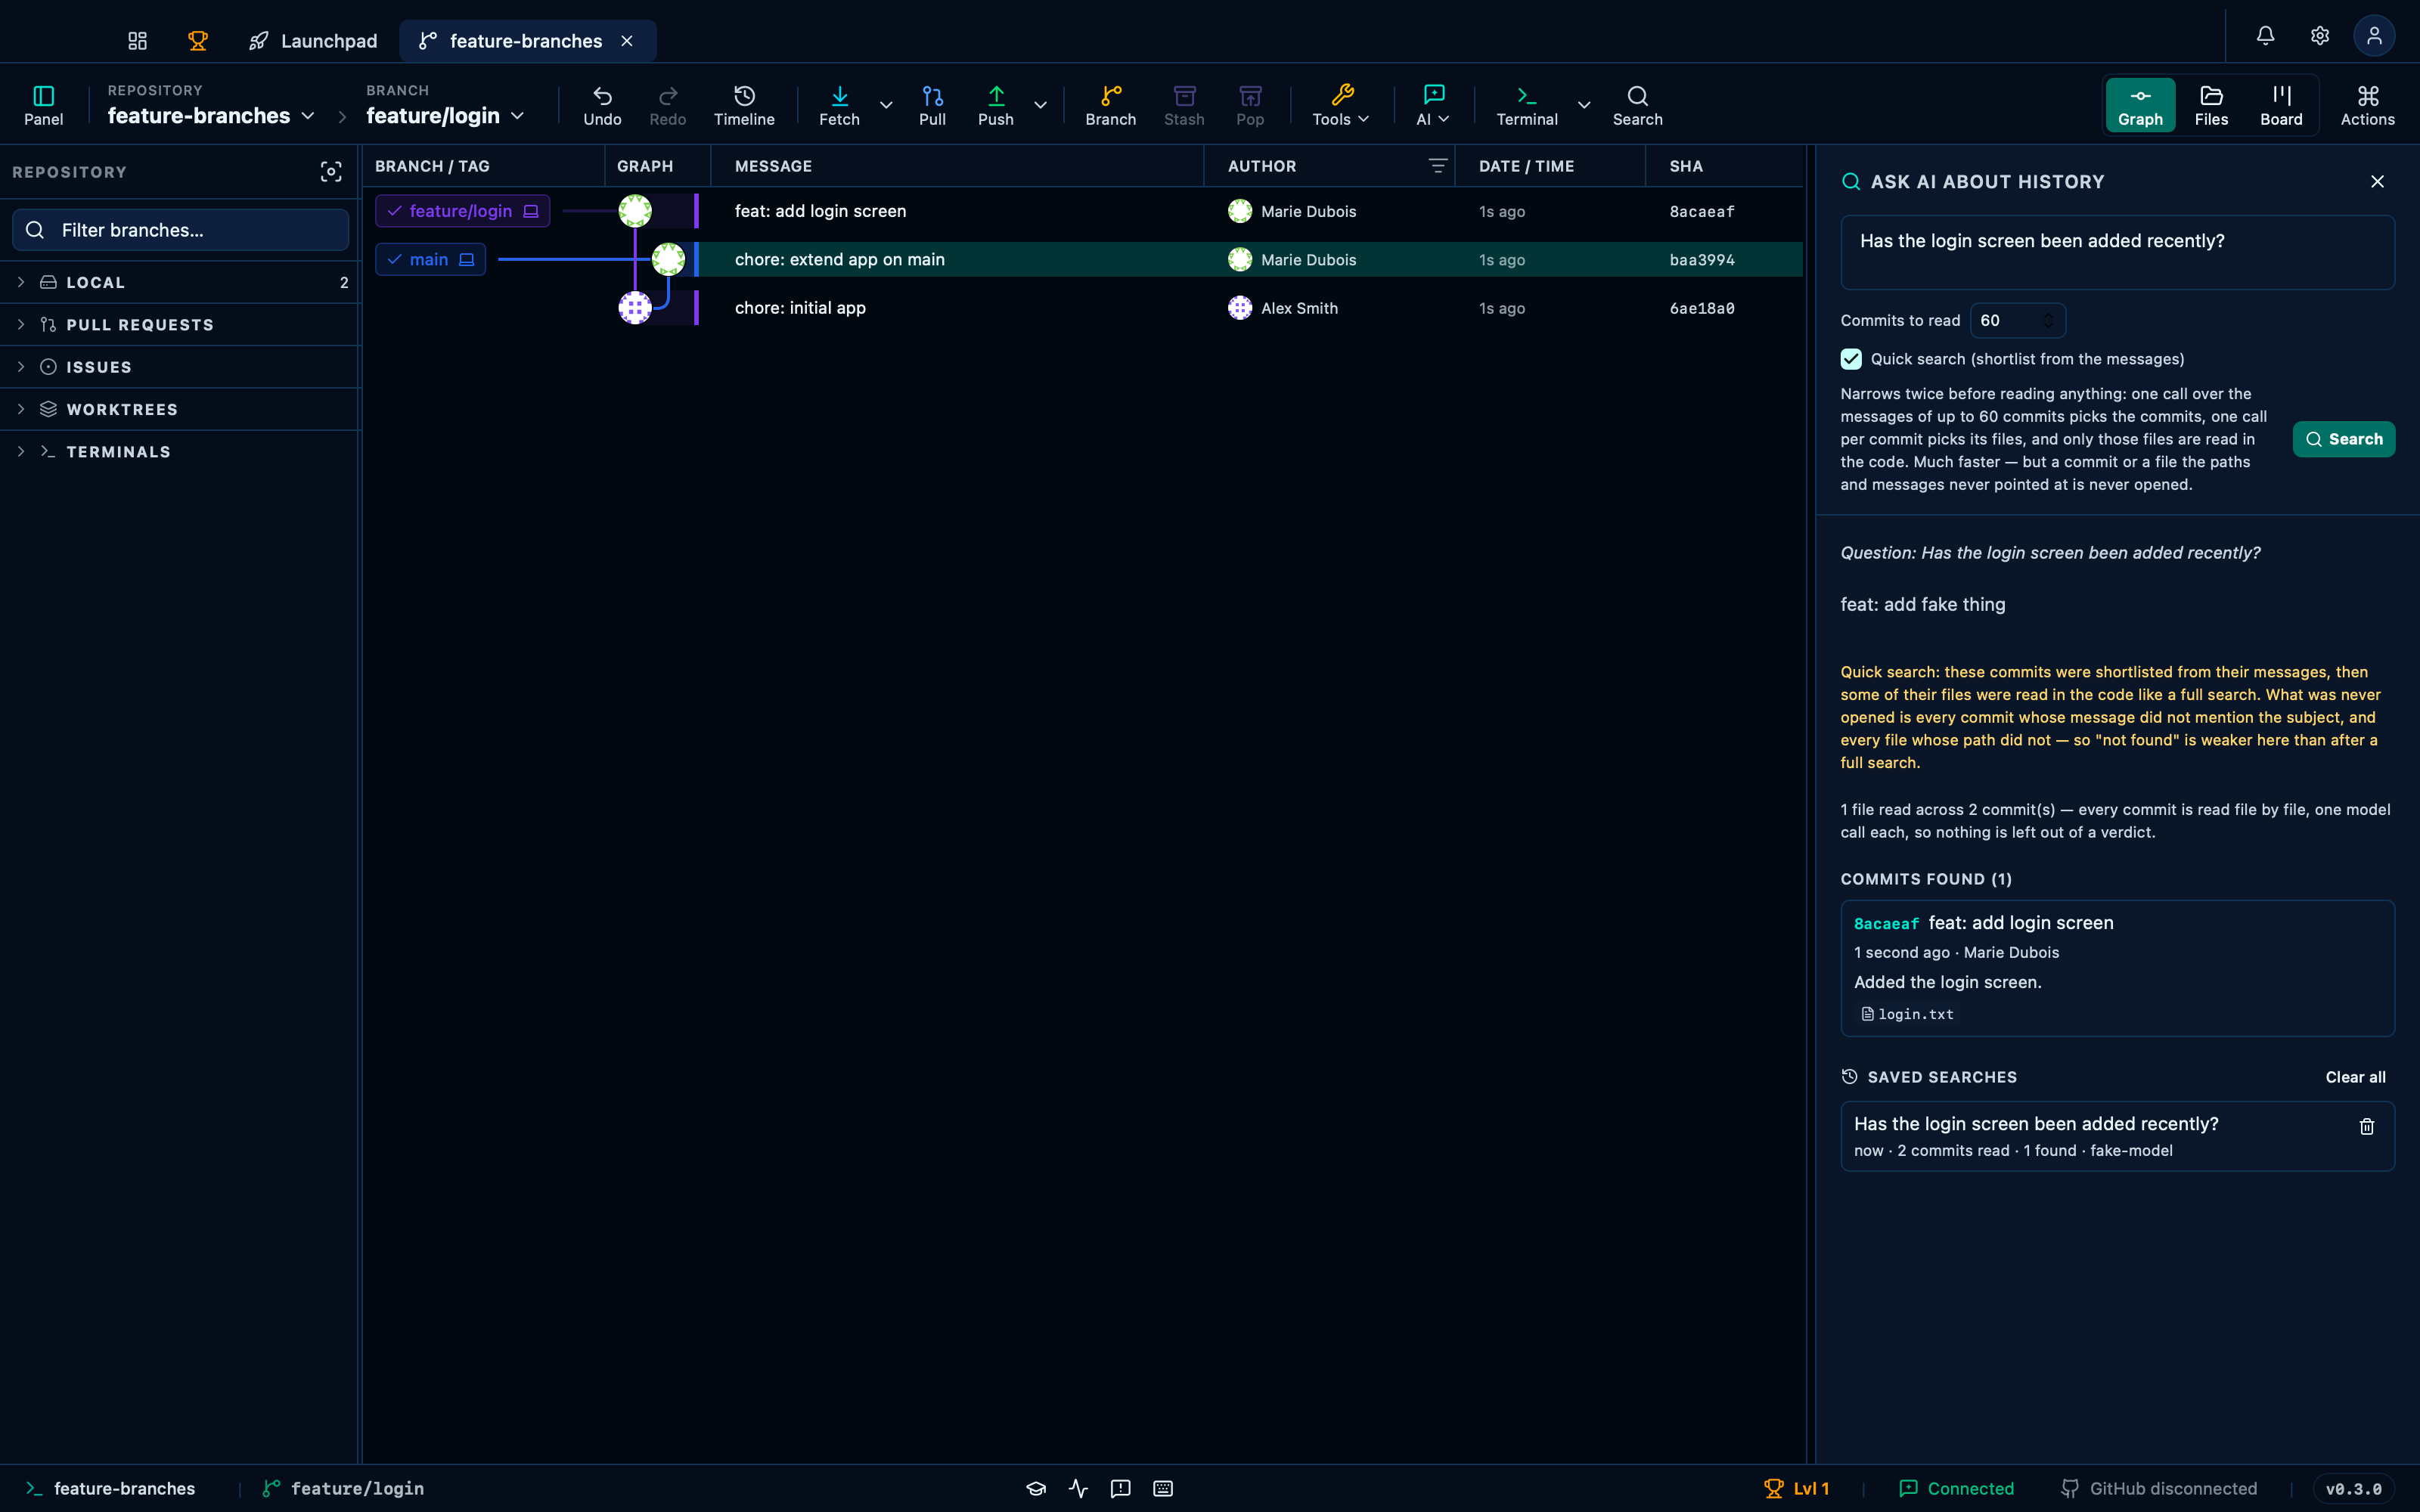
Task: Switch to the Board view
Action: tap(2281, 105)
